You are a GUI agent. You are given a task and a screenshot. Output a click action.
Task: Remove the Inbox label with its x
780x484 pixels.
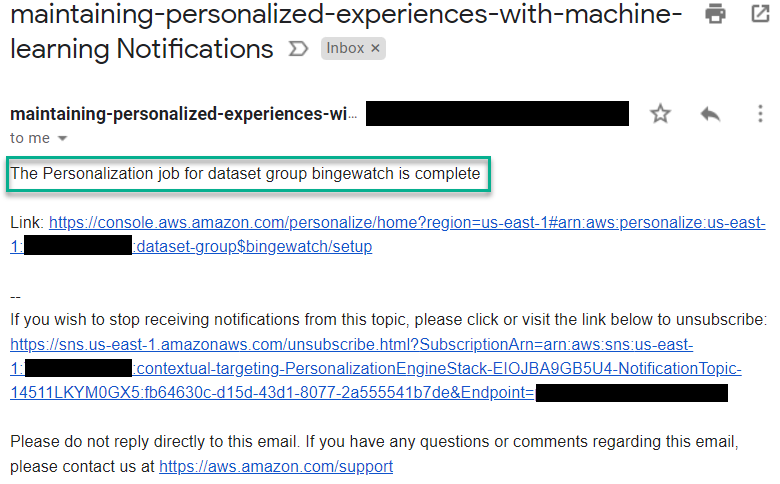tap(376, 48)
